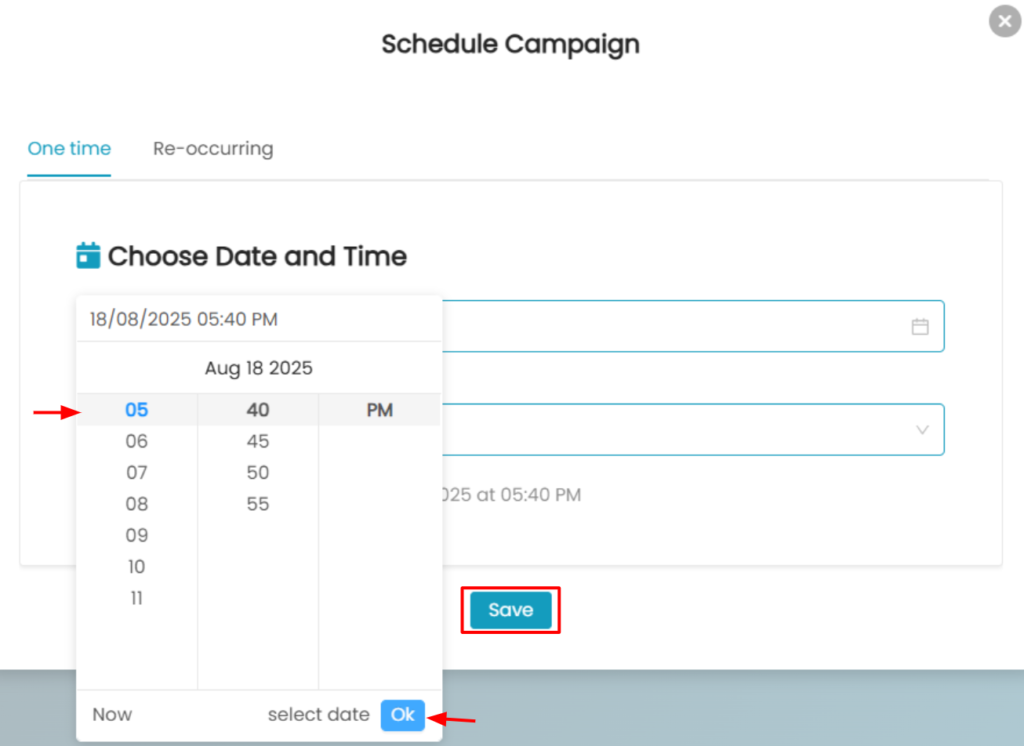1024x746 pixels.
Task: Select the One time tab
Action: coord(69,149)
